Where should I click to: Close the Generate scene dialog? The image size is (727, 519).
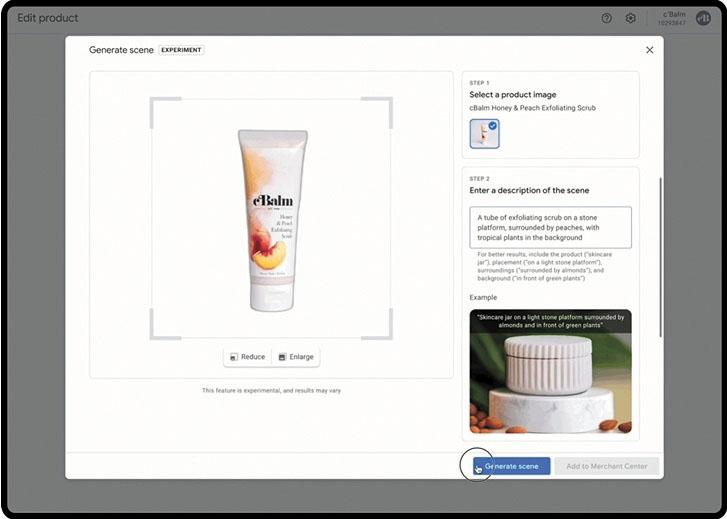click(649, 50)
